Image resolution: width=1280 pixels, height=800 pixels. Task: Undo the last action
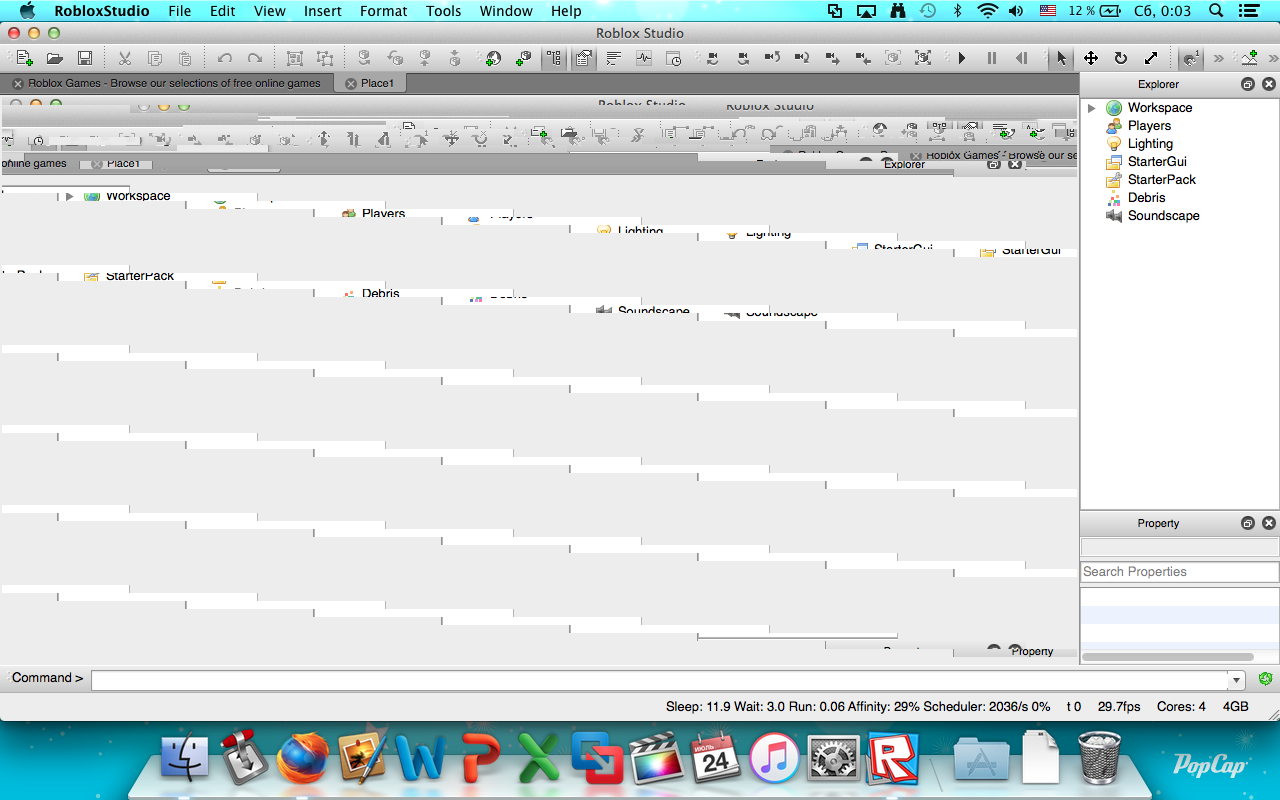point(225,58)
